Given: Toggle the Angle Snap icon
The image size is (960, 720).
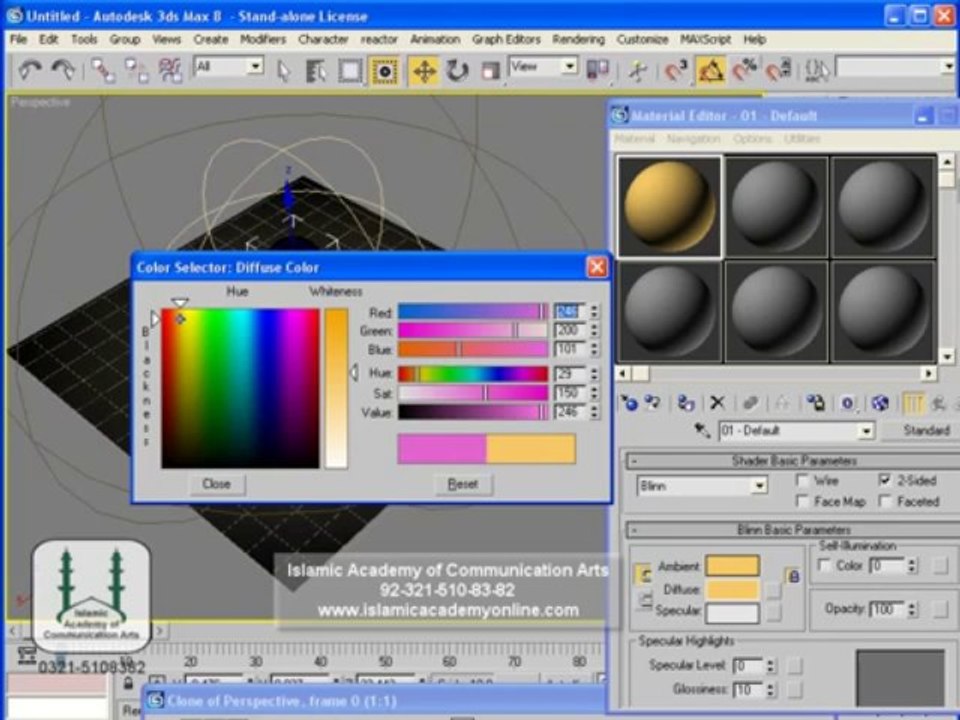Looking at the screenshot, I should 711,71.
